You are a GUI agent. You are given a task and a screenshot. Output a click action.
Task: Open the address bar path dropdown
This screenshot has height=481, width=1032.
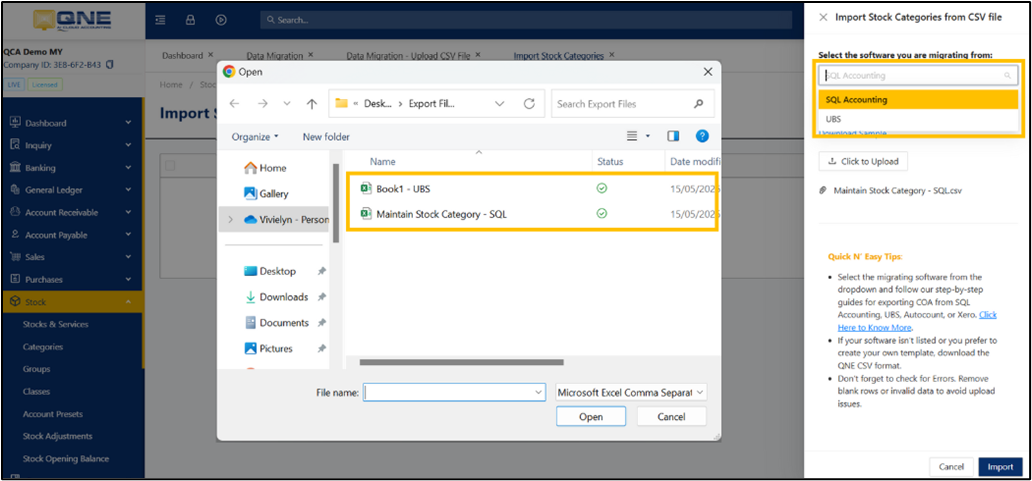500,104
